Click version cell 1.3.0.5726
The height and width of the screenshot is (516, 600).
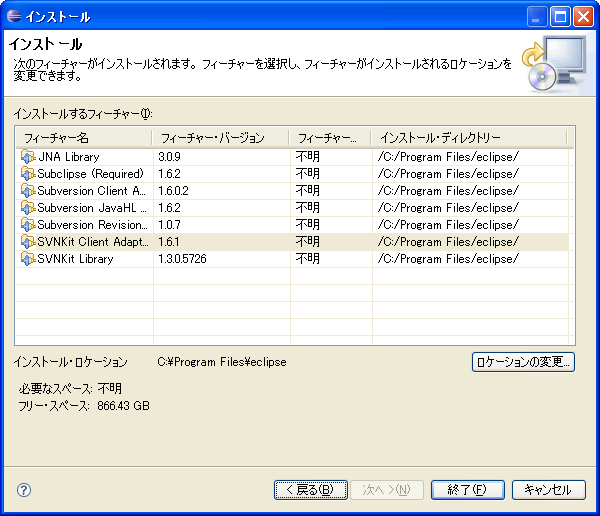tap(183, 259)
